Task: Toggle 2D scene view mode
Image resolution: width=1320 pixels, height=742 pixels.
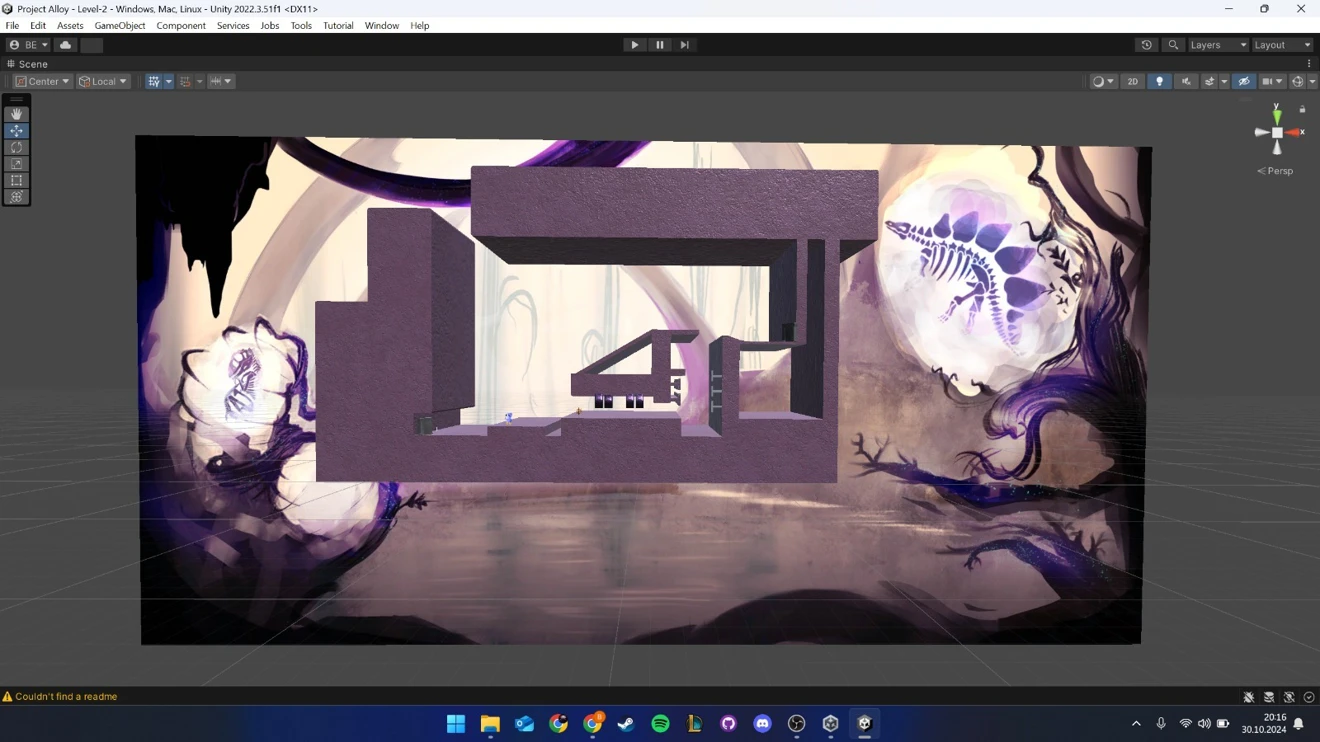Action: (x=1132, y=82)
